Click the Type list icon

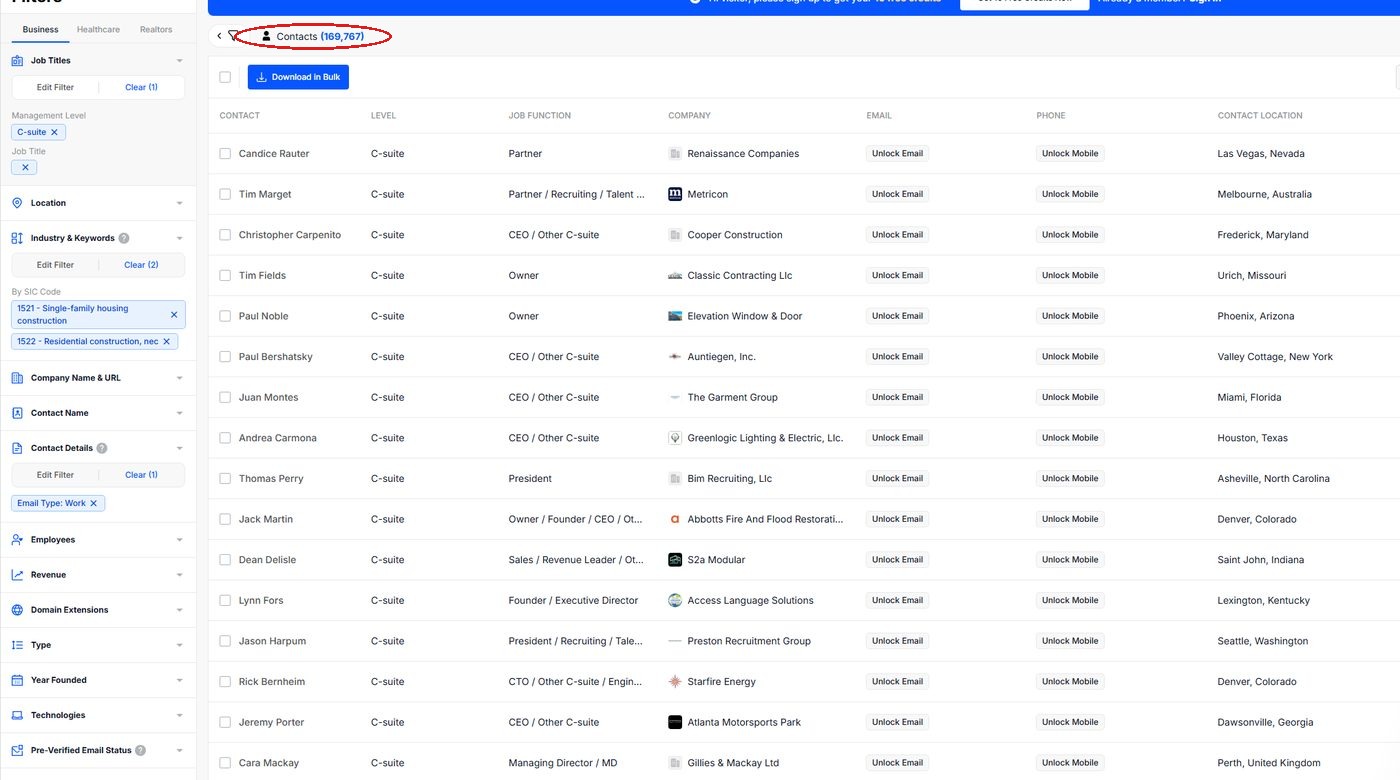coord(17,645)
